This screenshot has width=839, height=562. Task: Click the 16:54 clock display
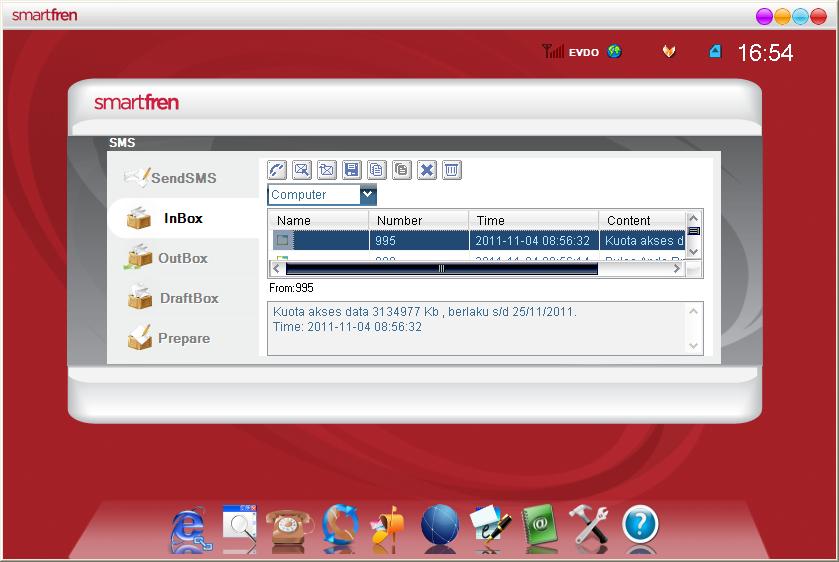pos(765,52)
